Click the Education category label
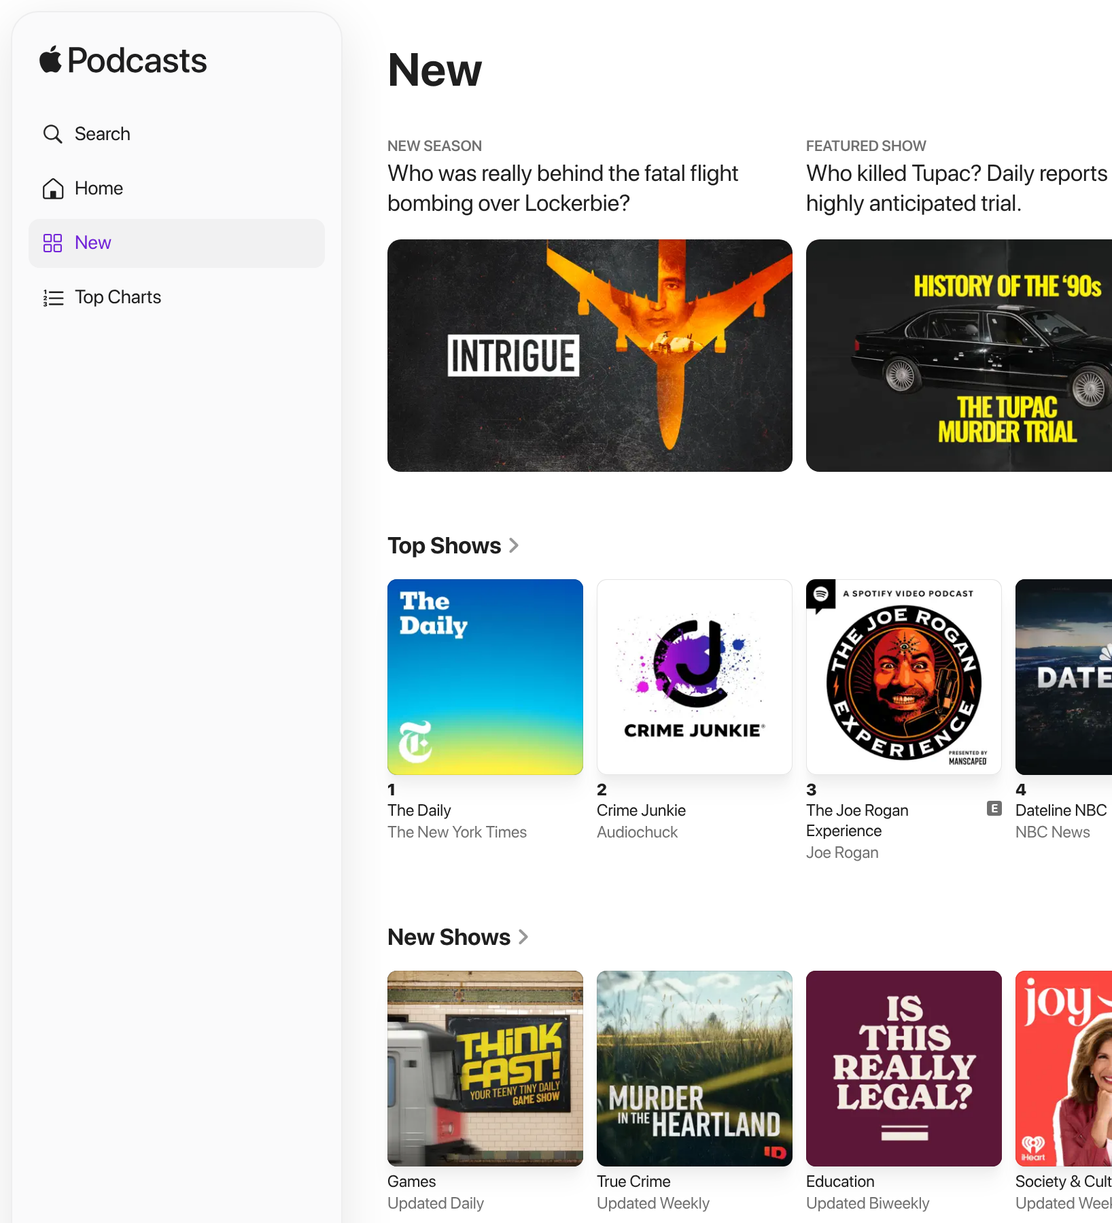 pos(840,1181)
